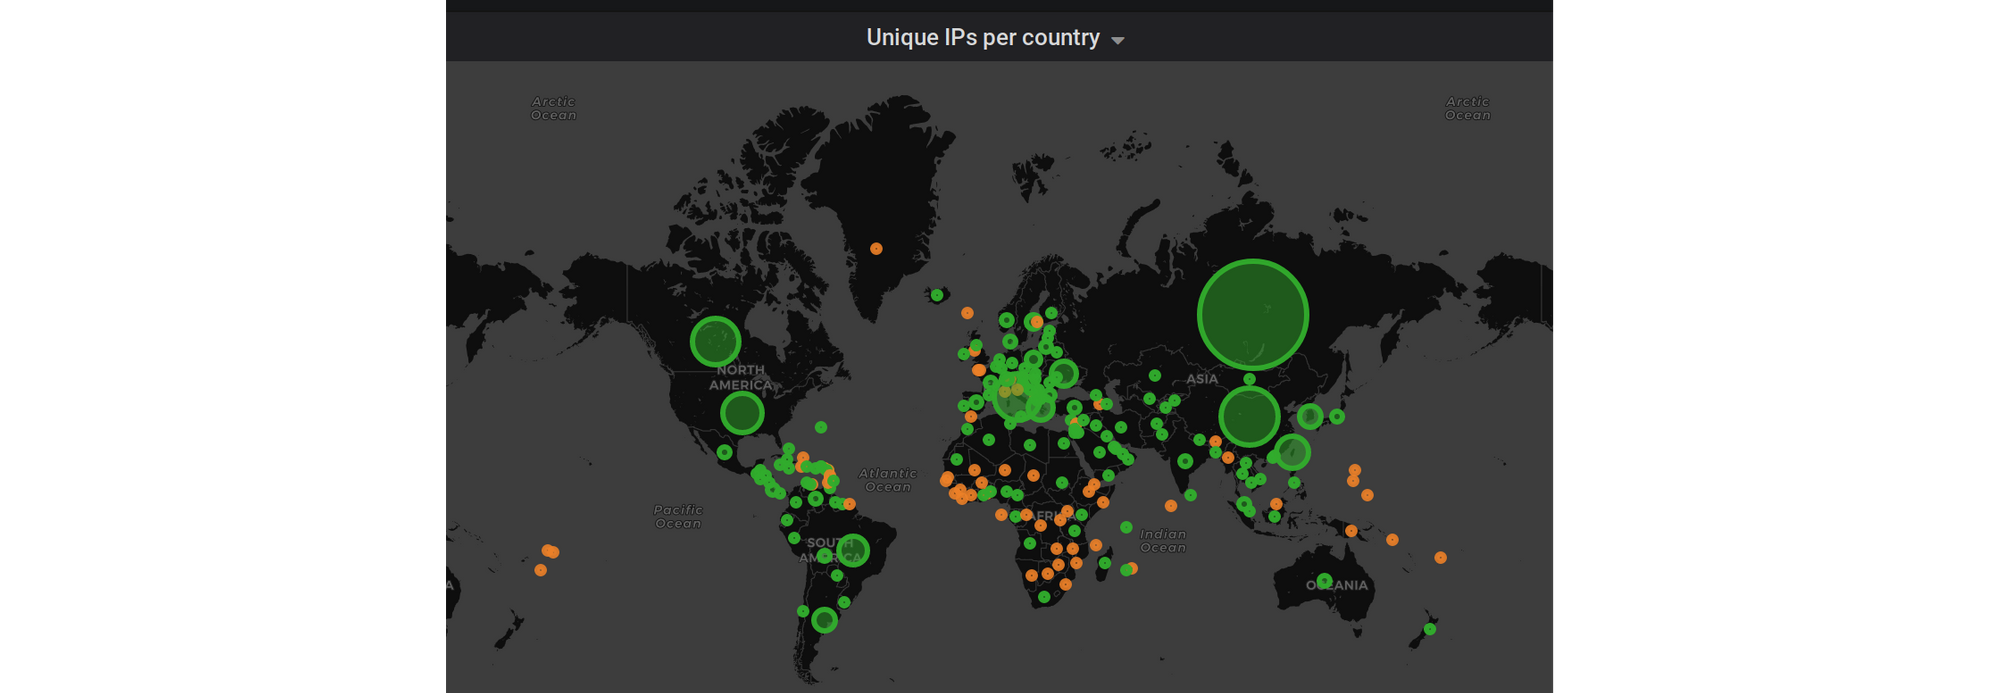This screenshot has height=693, width=2000.
Task: Click the green circle over Japan
Action: [1337, 416]
